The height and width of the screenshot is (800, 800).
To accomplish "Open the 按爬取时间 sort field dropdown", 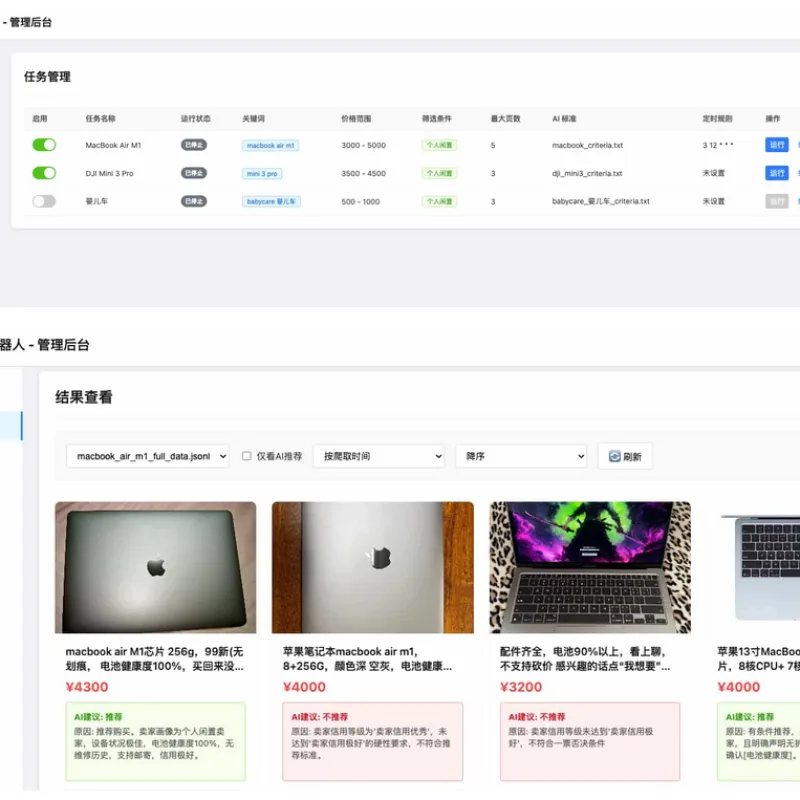I will (379, 456).
